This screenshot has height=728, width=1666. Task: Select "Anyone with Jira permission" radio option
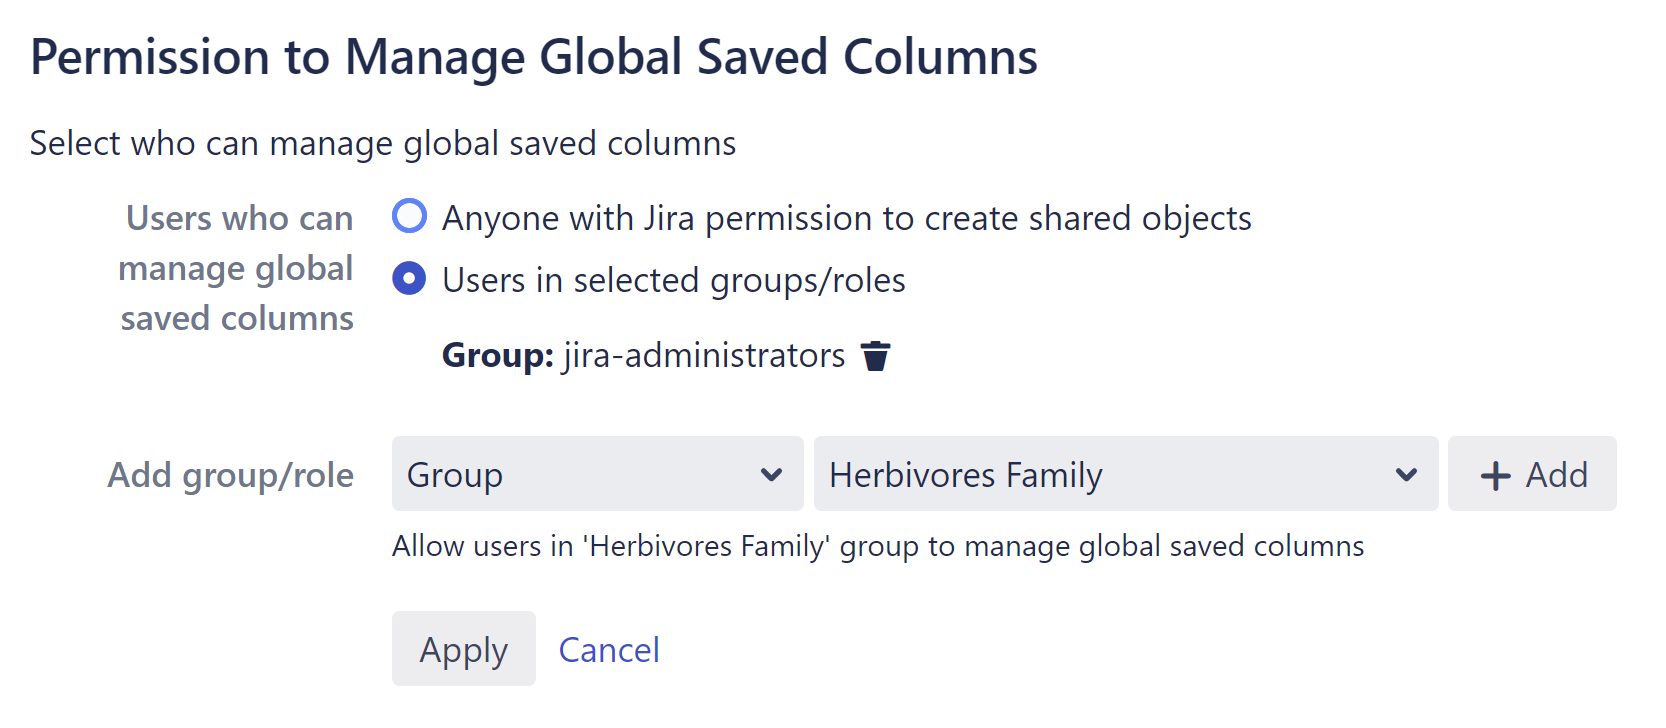point(409,216)
